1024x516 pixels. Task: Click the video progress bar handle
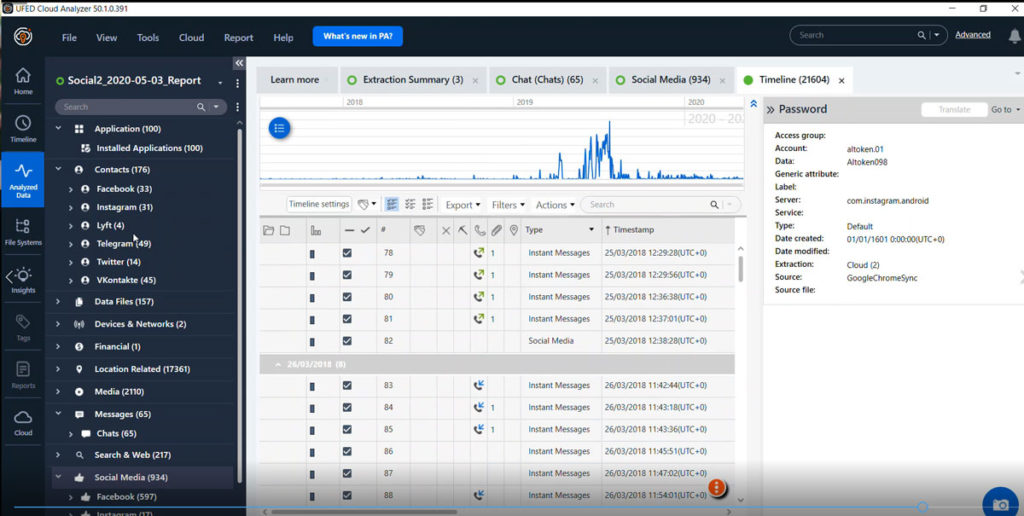(922, 507)
